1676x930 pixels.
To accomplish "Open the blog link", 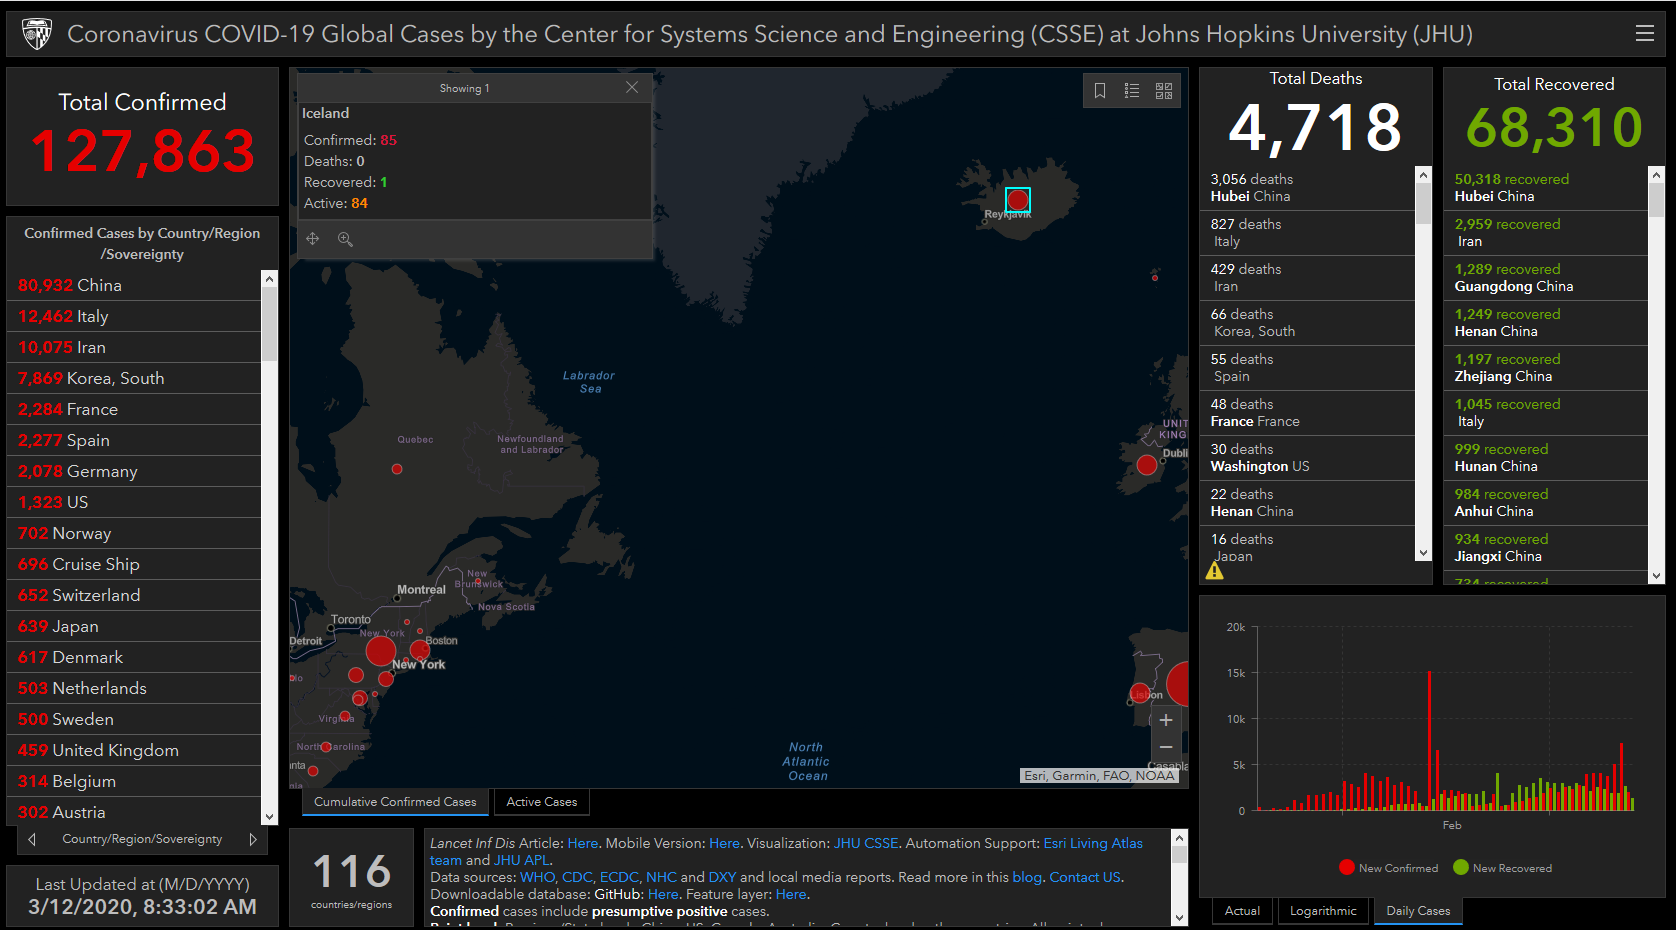I will 1027,877.
